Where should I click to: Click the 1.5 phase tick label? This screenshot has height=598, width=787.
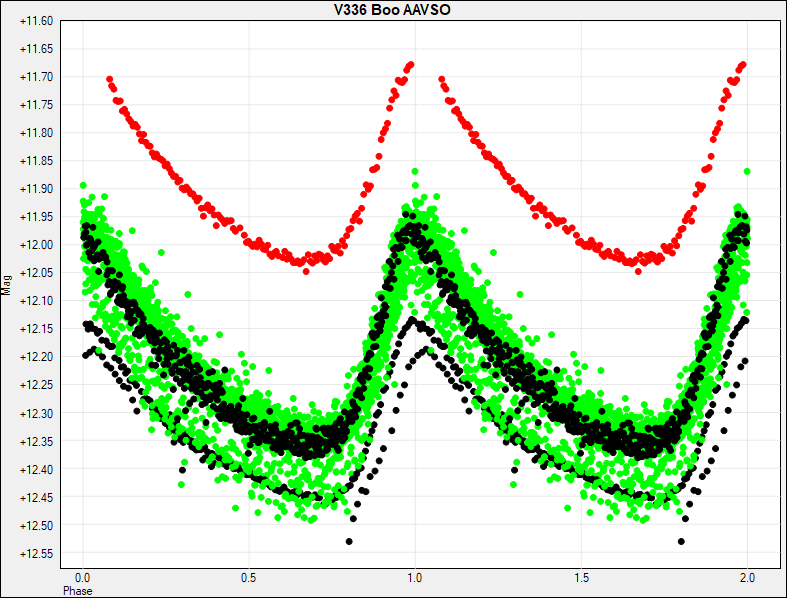click(581, 577)
